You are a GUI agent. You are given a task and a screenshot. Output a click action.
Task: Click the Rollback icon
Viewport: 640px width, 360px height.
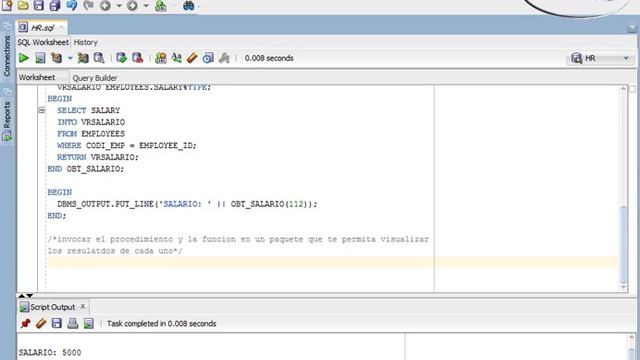138,58
